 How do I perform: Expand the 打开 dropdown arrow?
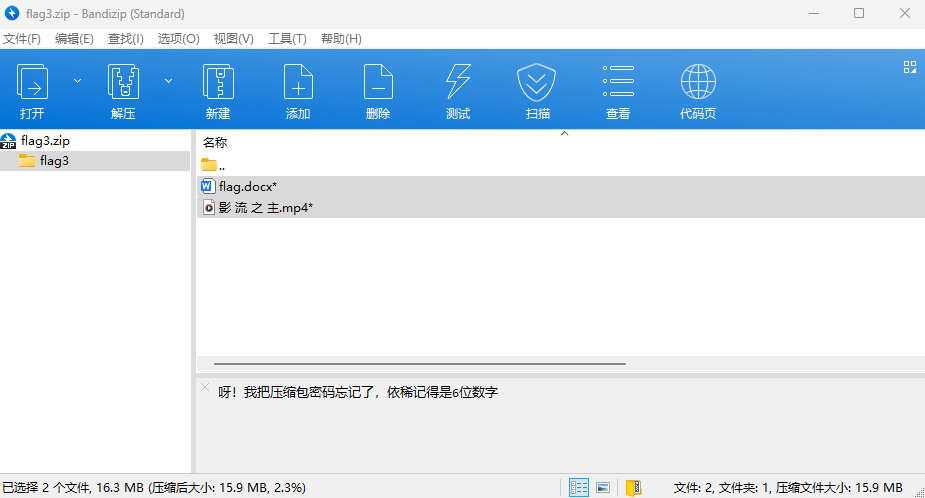click(77, 81)
